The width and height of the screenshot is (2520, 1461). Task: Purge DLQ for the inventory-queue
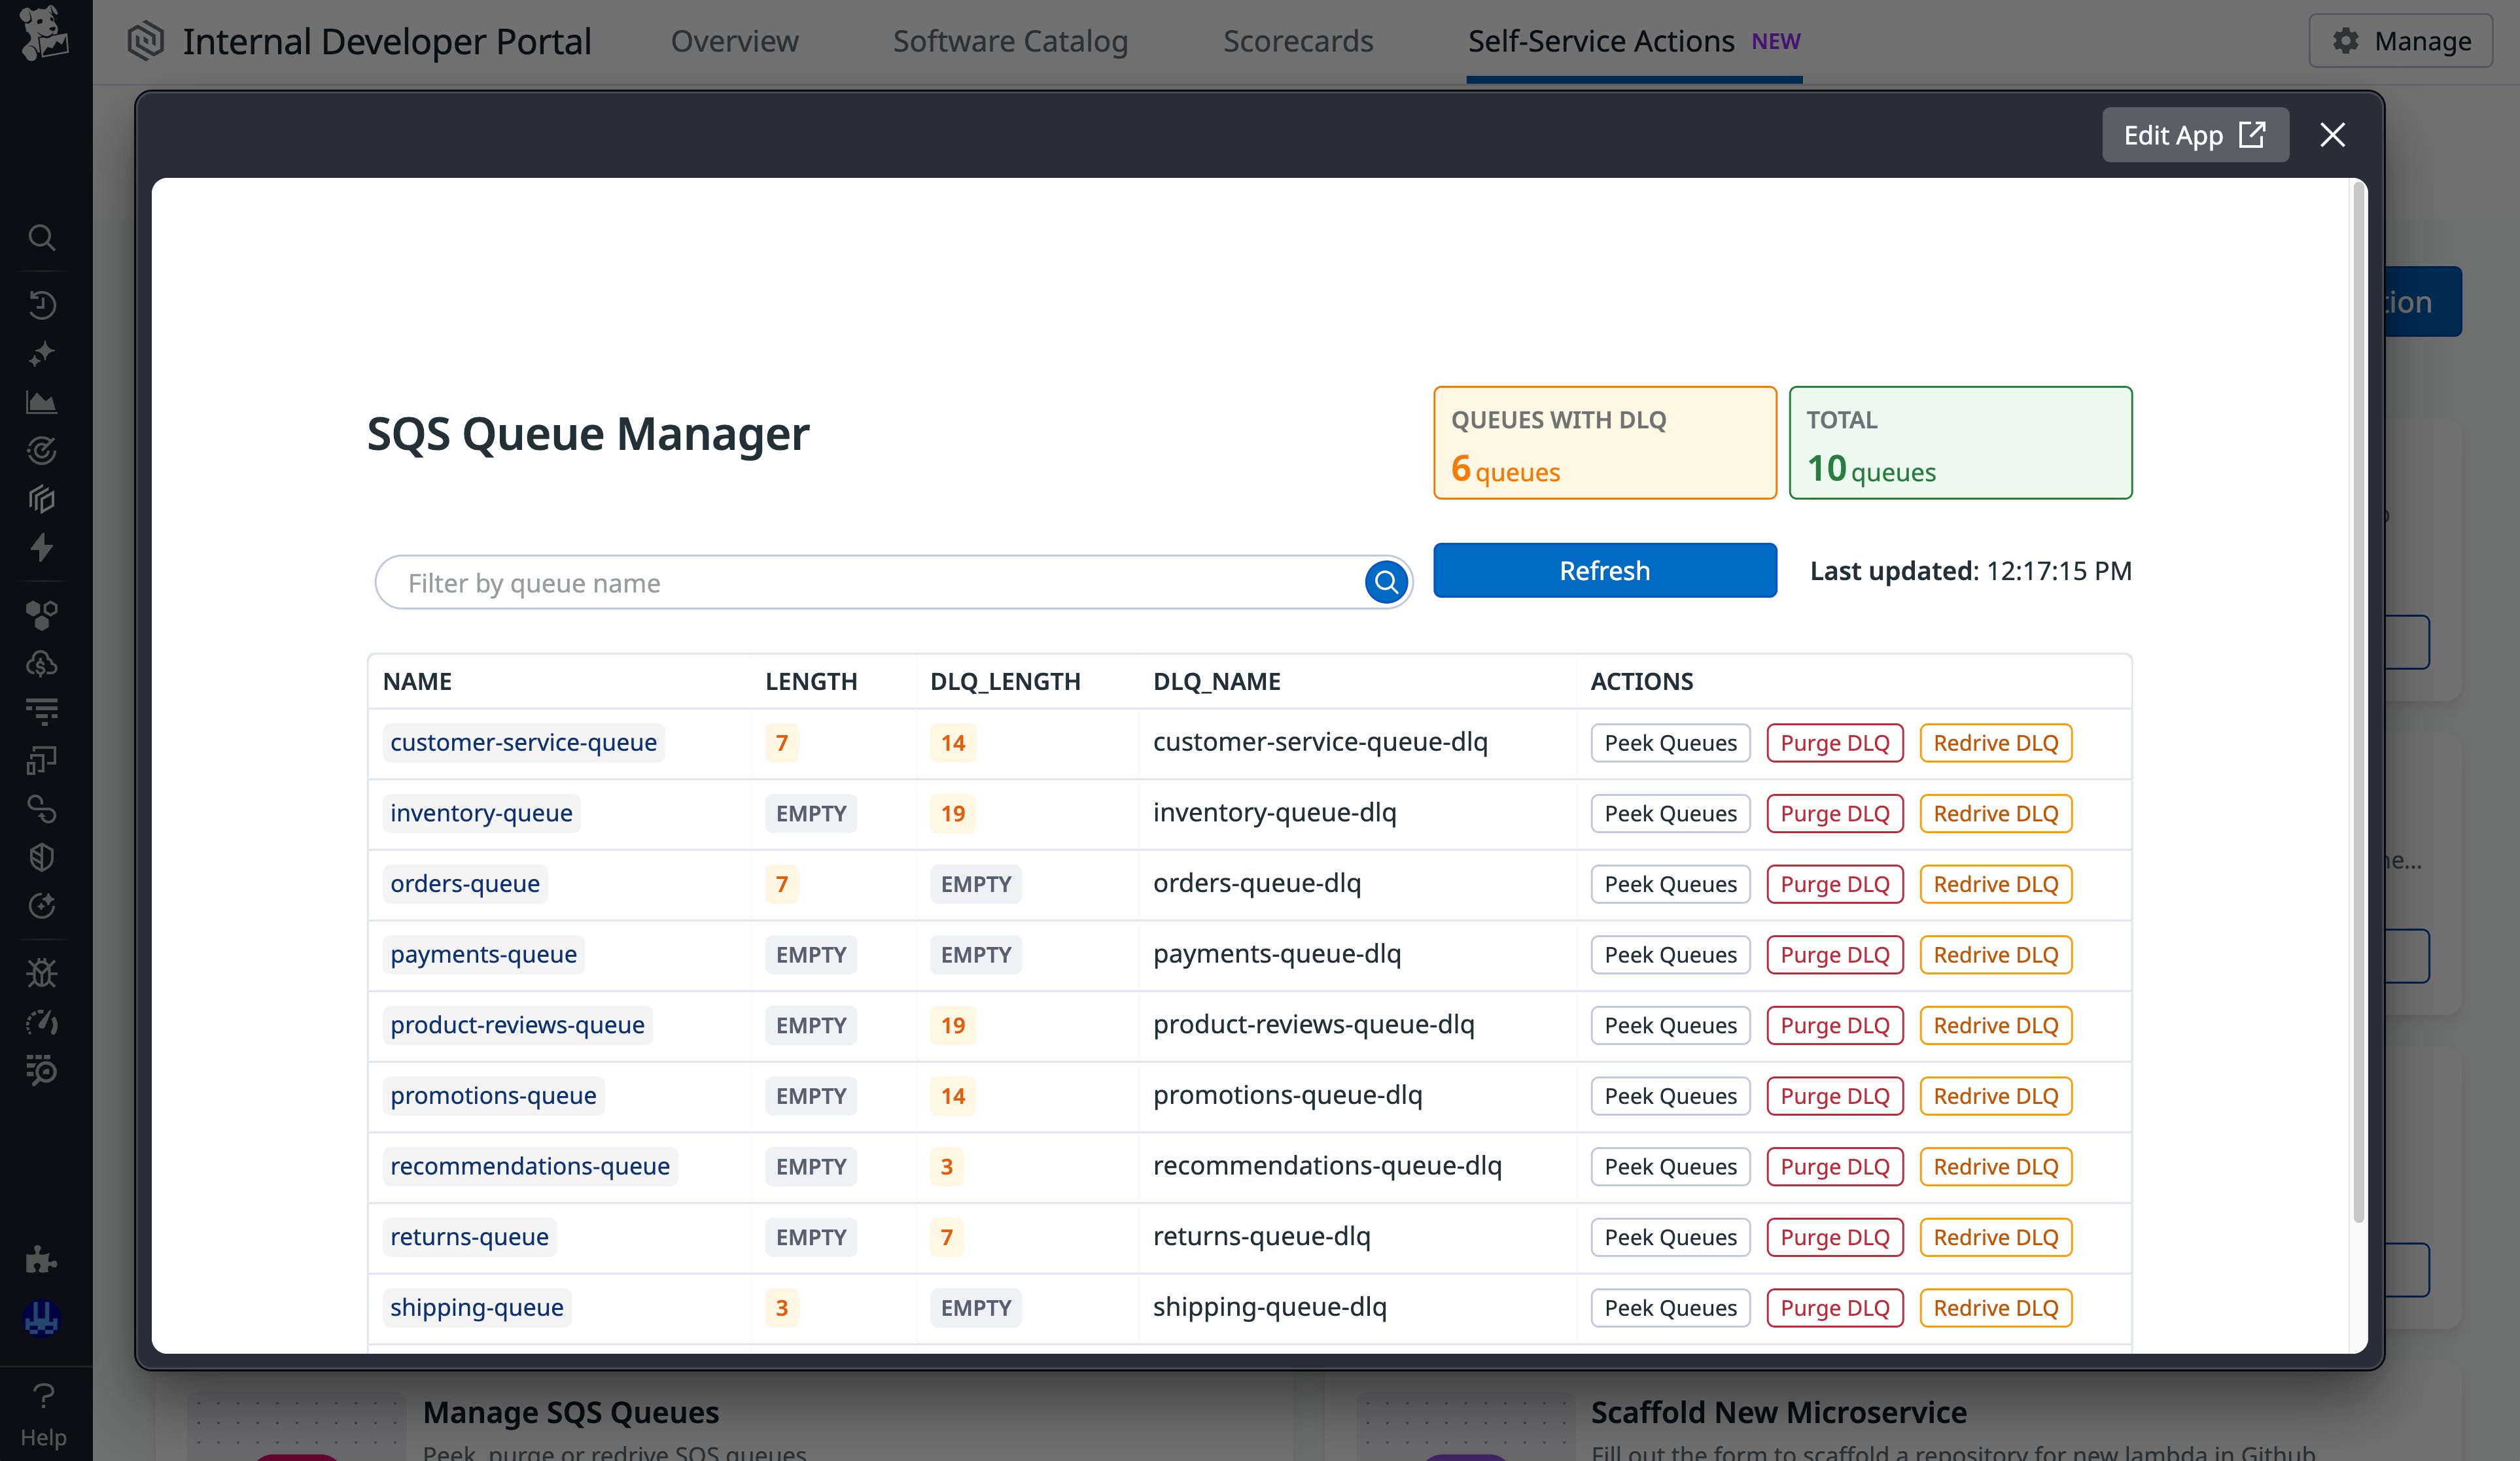point(1834,813)
